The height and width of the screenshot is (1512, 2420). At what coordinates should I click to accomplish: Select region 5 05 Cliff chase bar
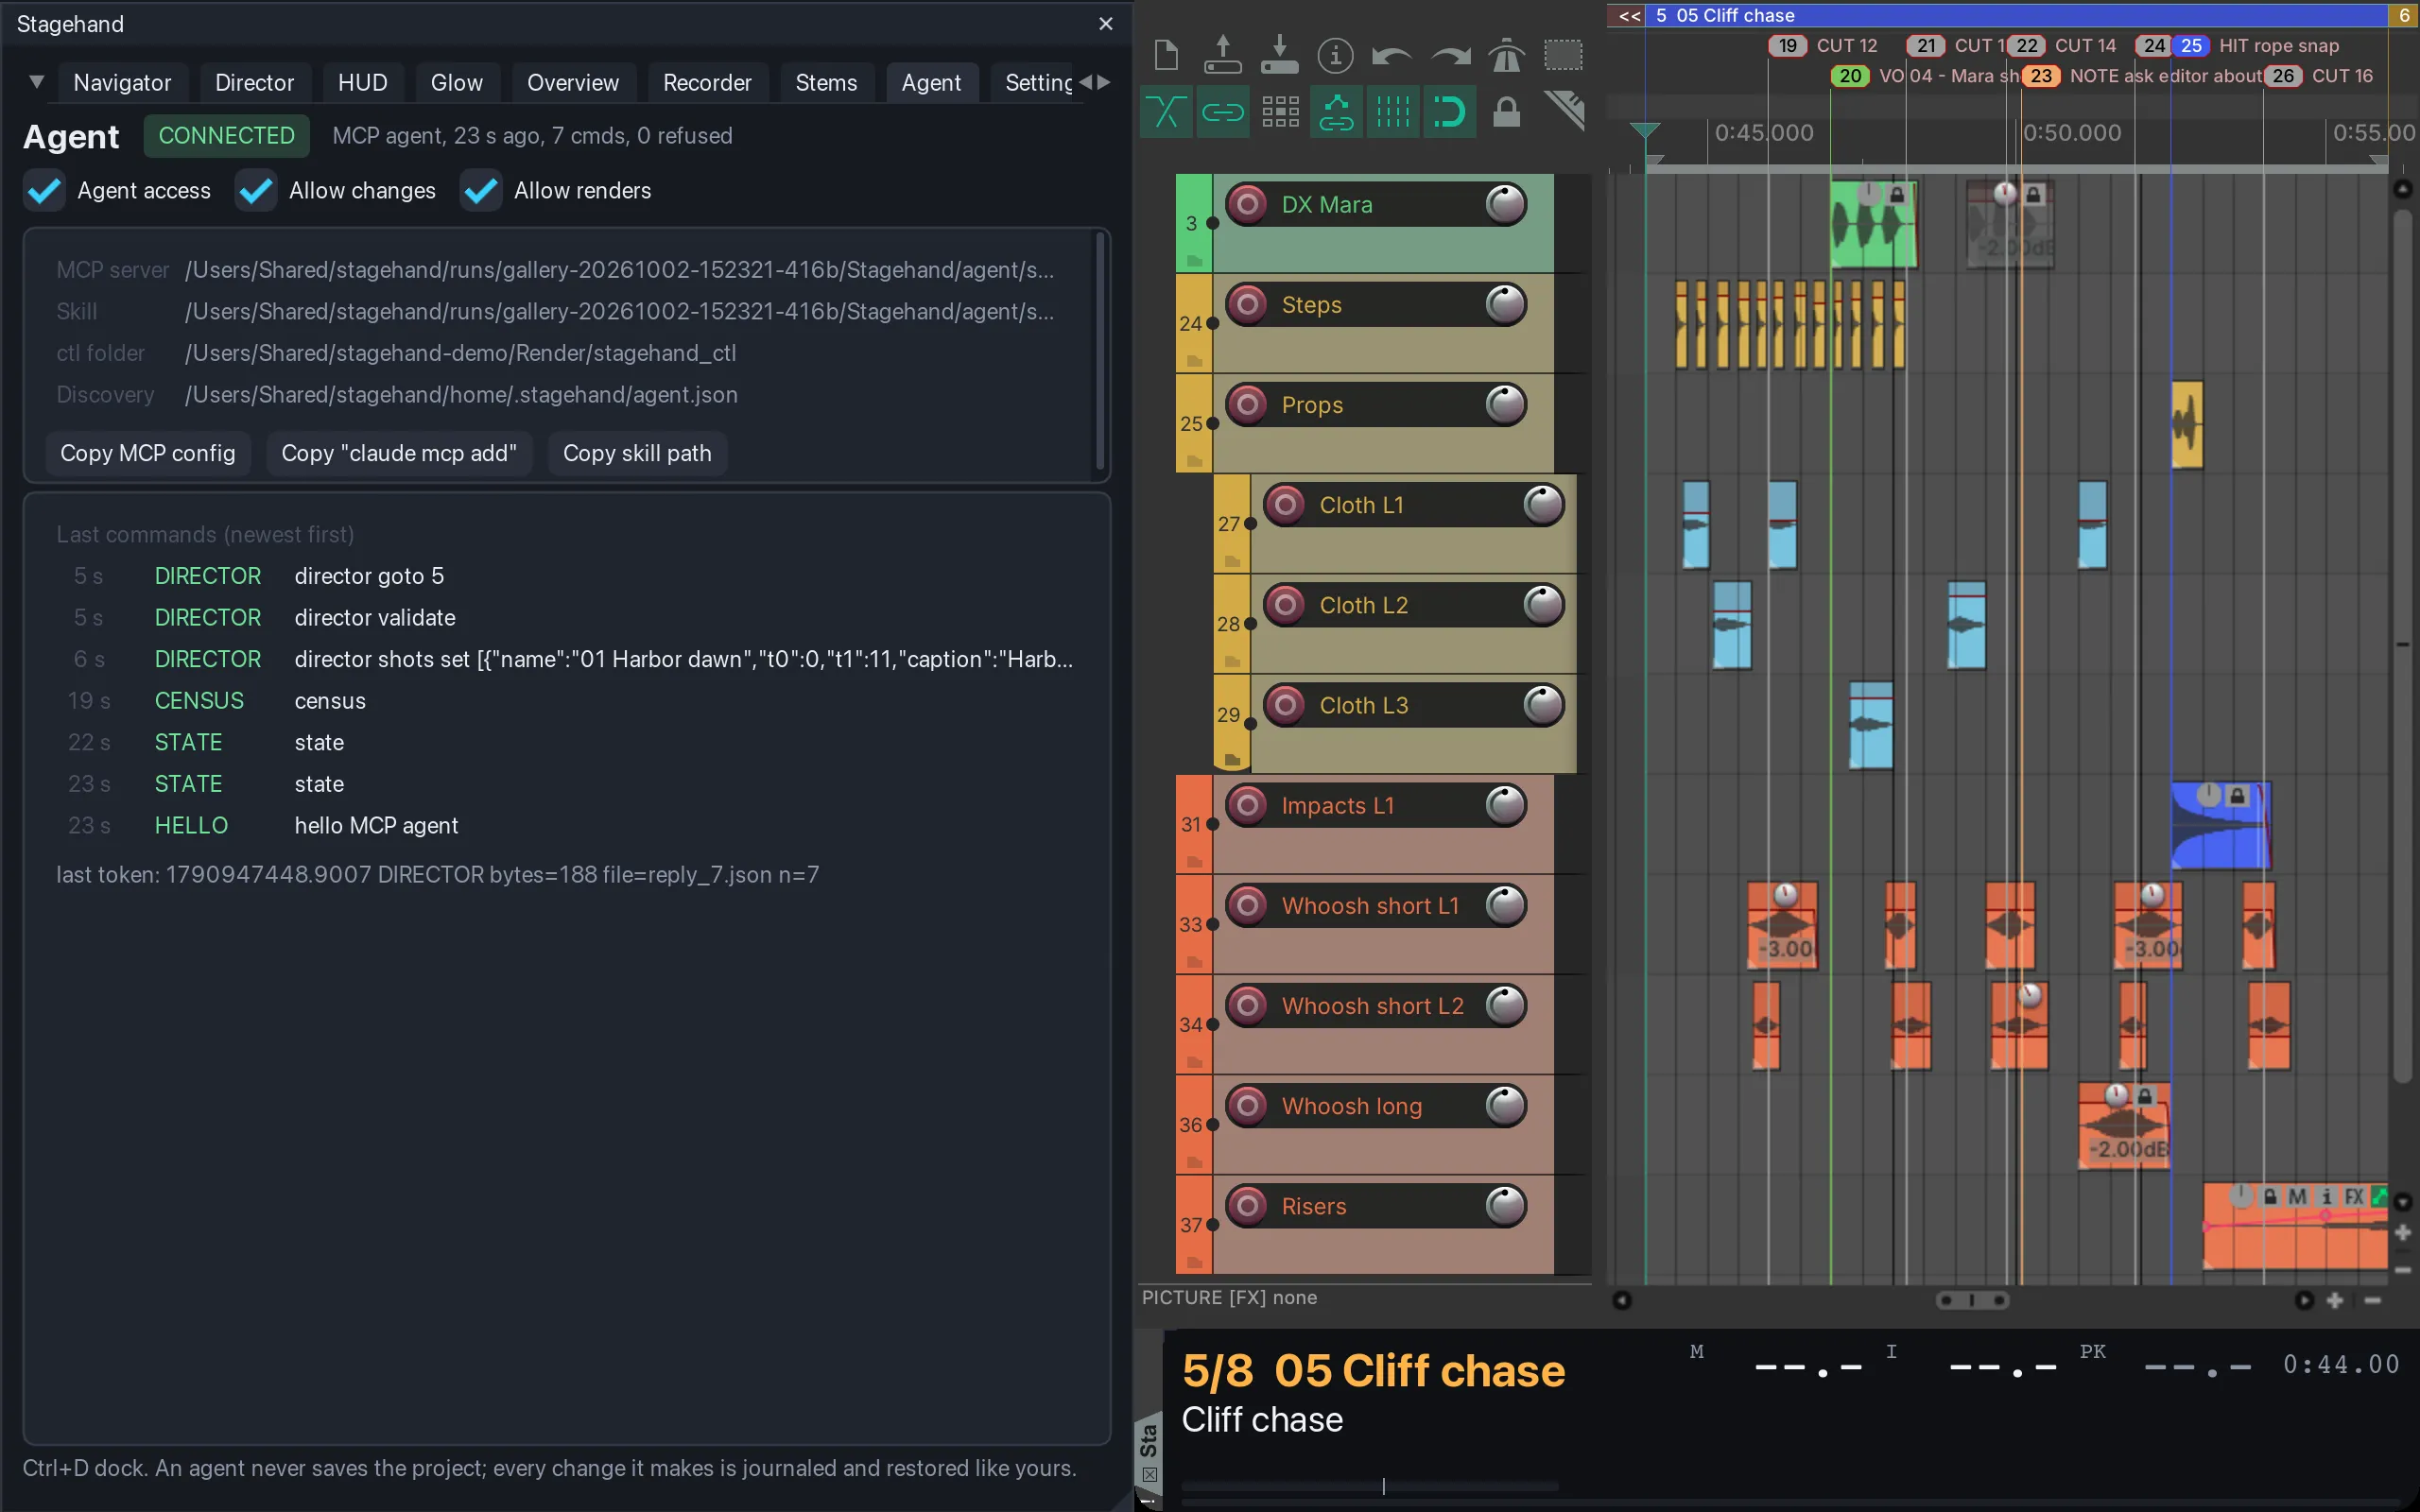(x=2016, y=15)
